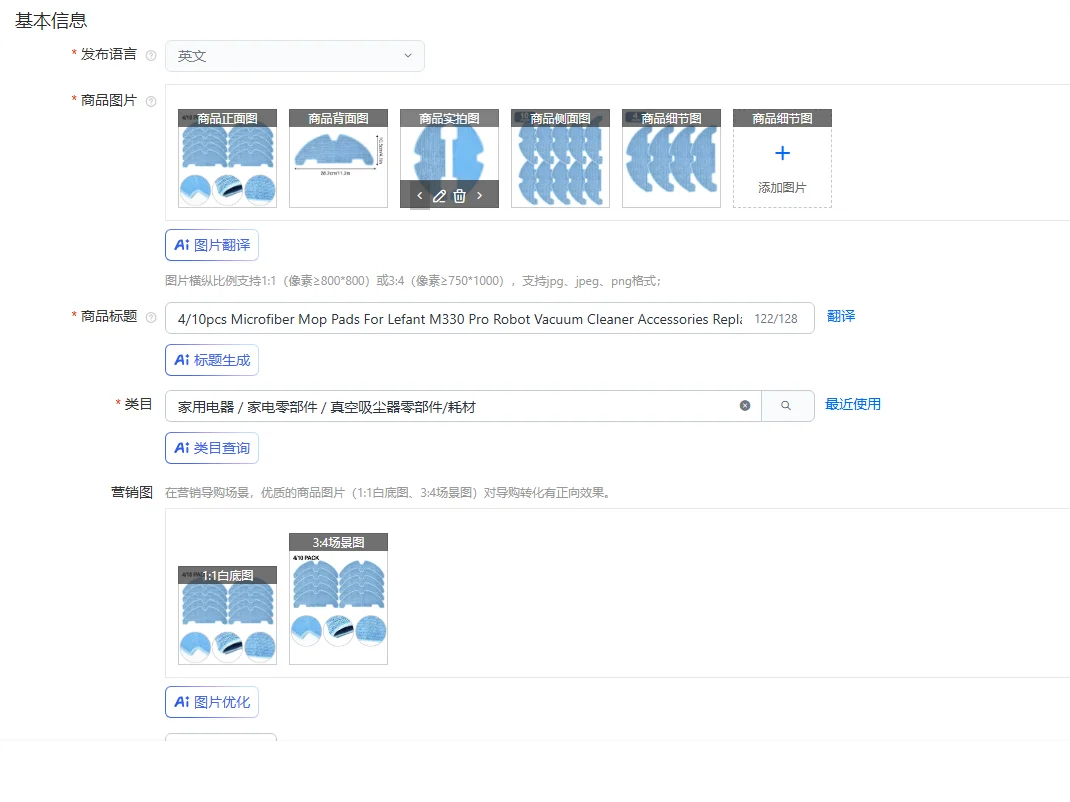The image size is (1070, 802).
Task: Move 商品实拍图 image left with arrow
Action: tap(420, 196)
